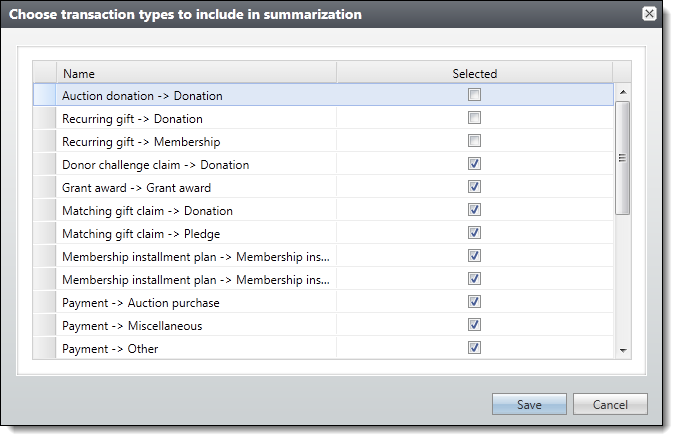This screenshot has width=678, height=441.
Task: Click the scrollbar up arrow
Action: coord(623,92)
